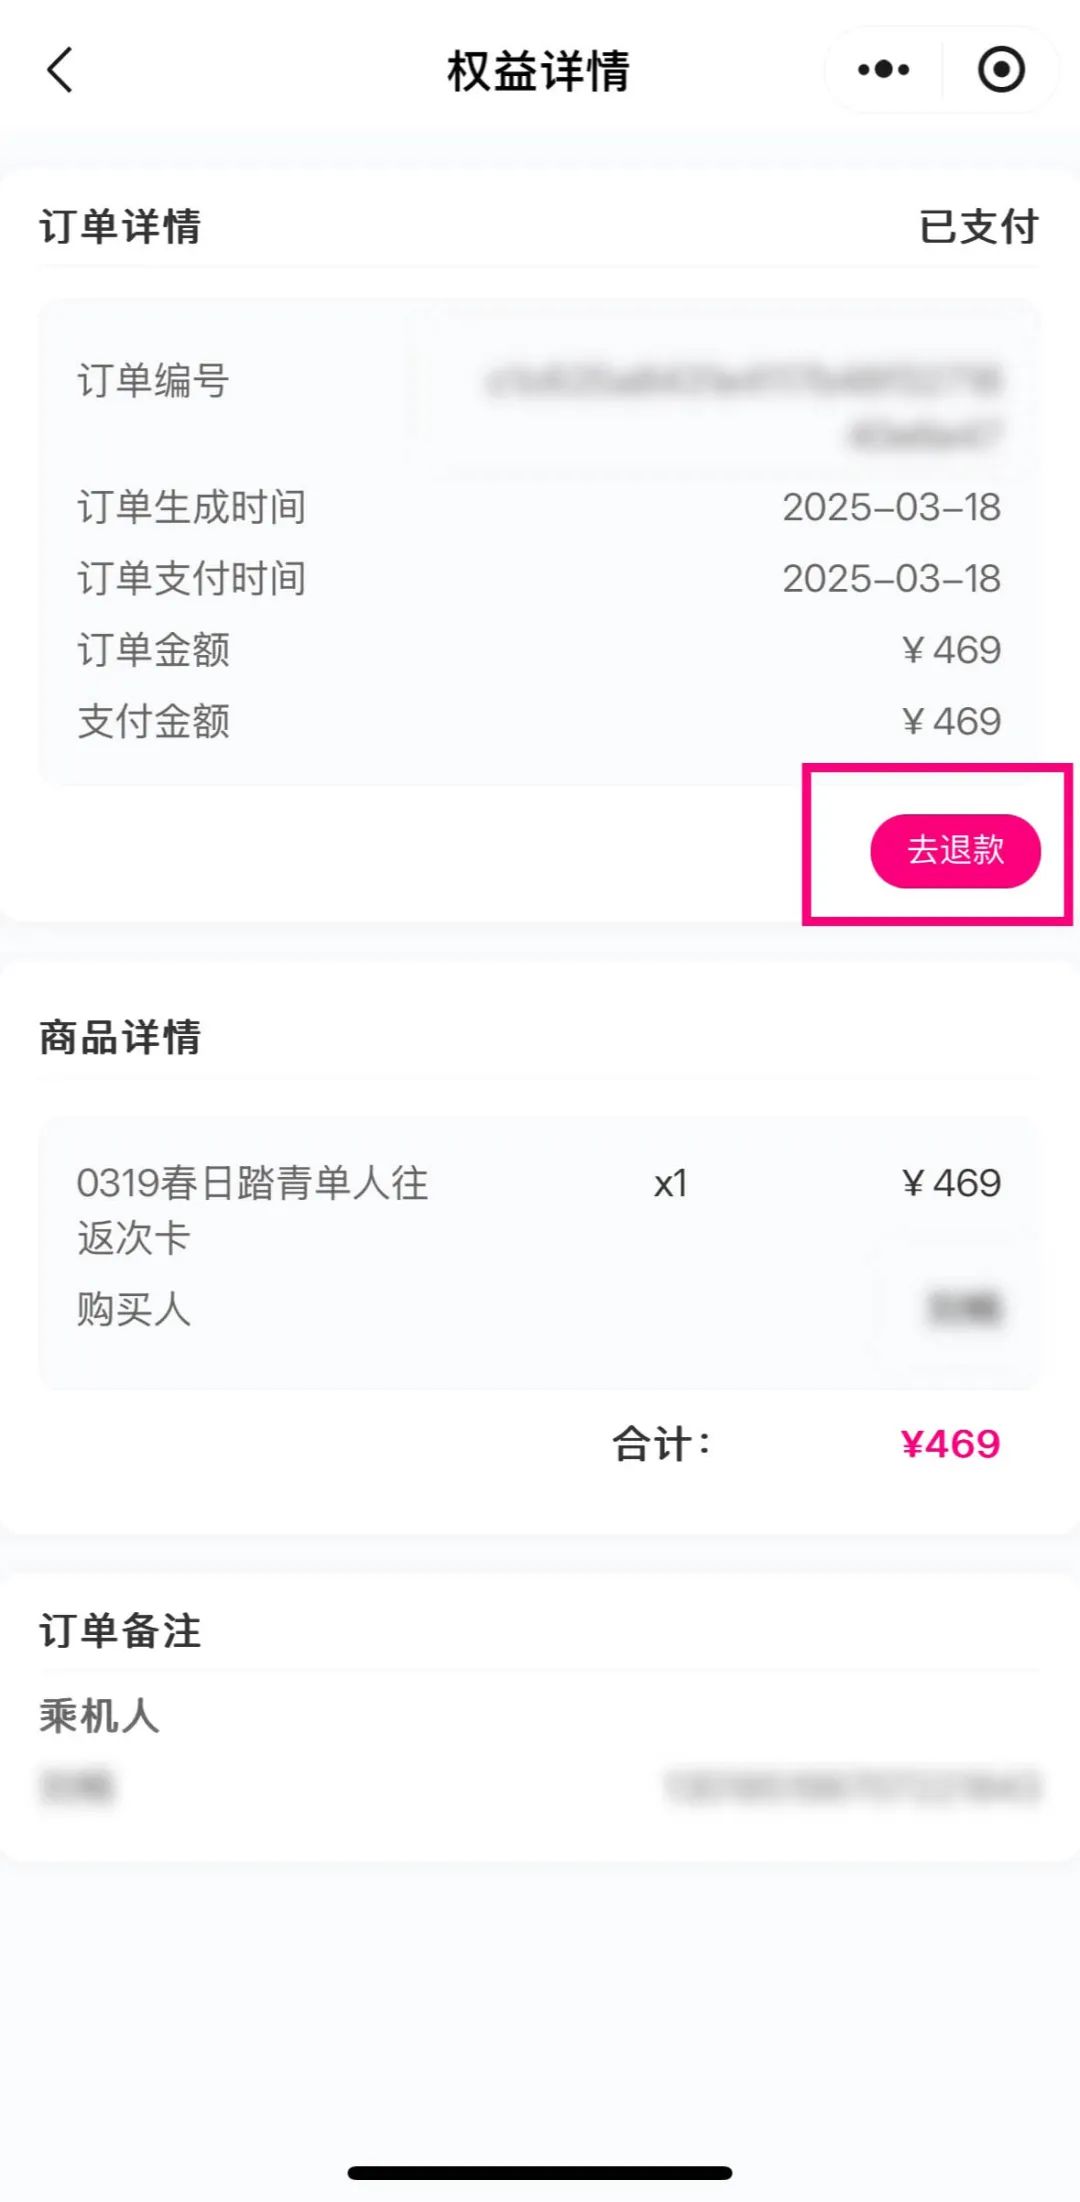Tap the x1 quantity indicator
The height and width of the screenshot is (2202, 1080).
(x=670, y=1184)
